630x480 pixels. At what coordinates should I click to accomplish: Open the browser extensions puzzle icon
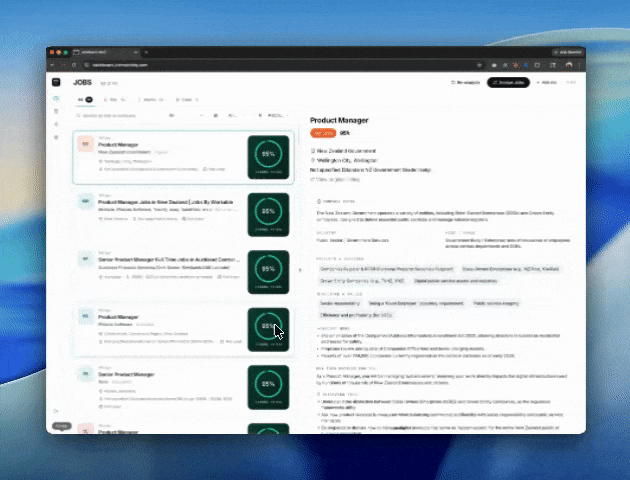tap(537, 65)
